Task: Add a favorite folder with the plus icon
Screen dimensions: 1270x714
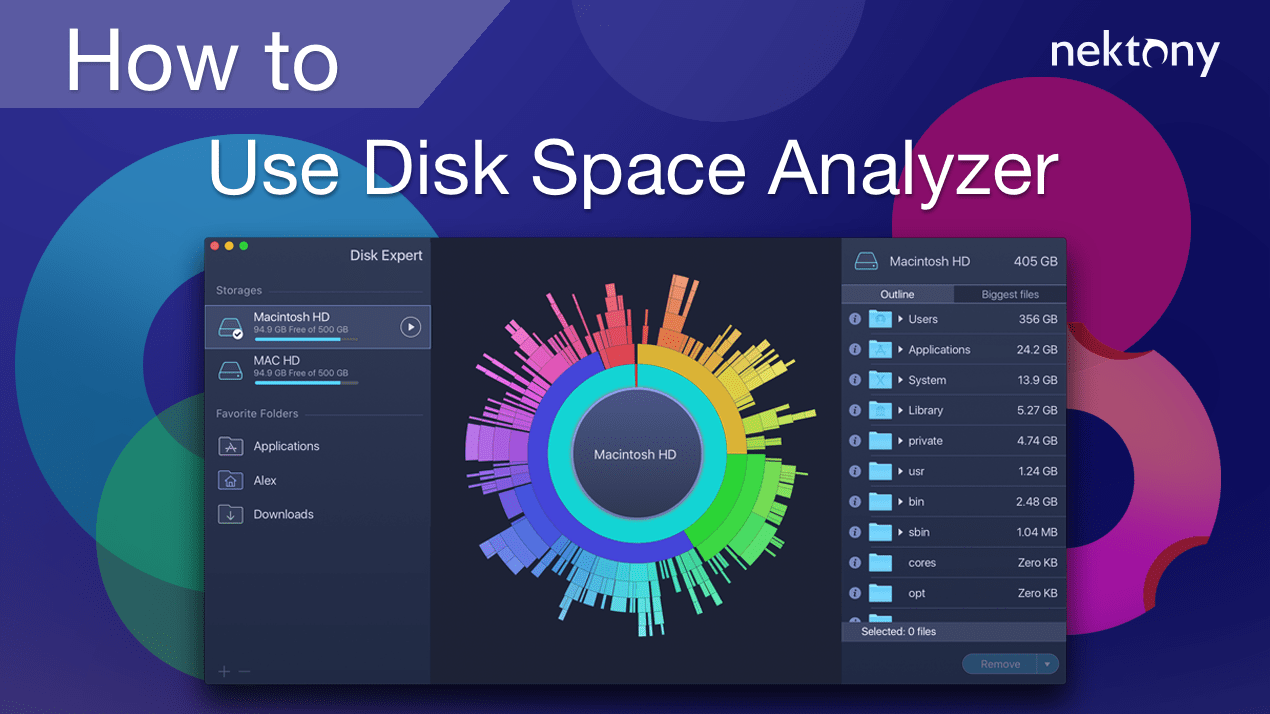Action: click(224, 671)
